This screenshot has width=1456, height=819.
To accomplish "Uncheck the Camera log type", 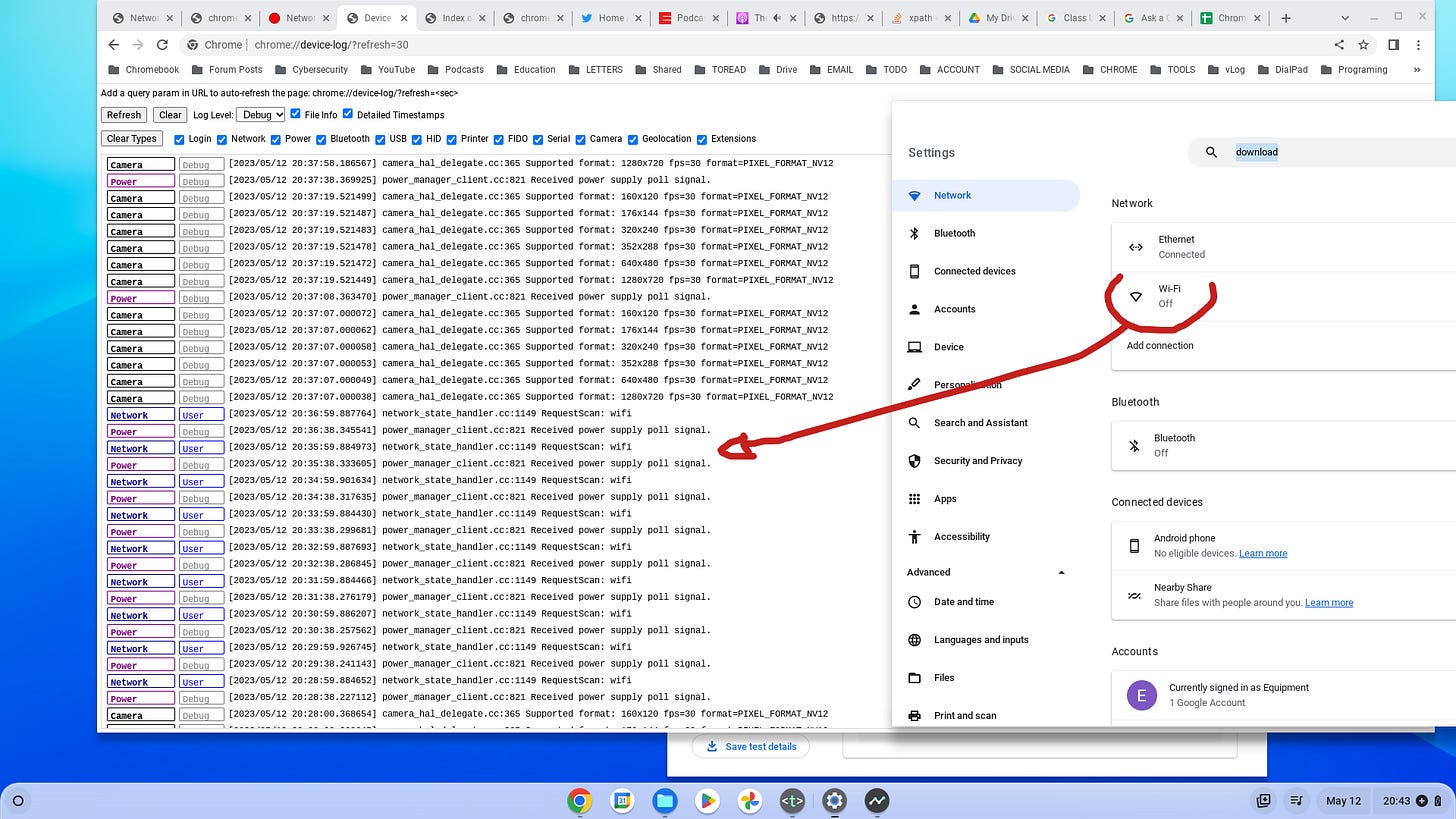I will coord(580,139).
